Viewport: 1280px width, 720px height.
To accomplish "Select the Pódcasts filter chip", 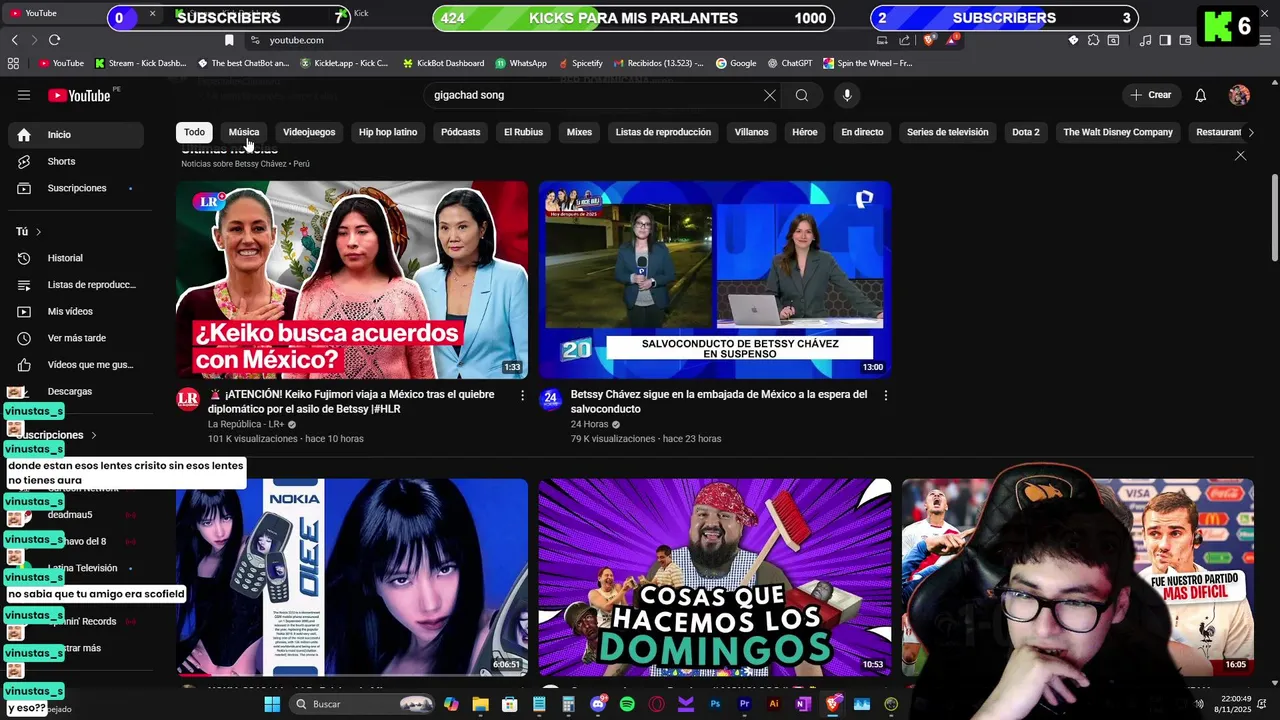I will coord(461,132).
